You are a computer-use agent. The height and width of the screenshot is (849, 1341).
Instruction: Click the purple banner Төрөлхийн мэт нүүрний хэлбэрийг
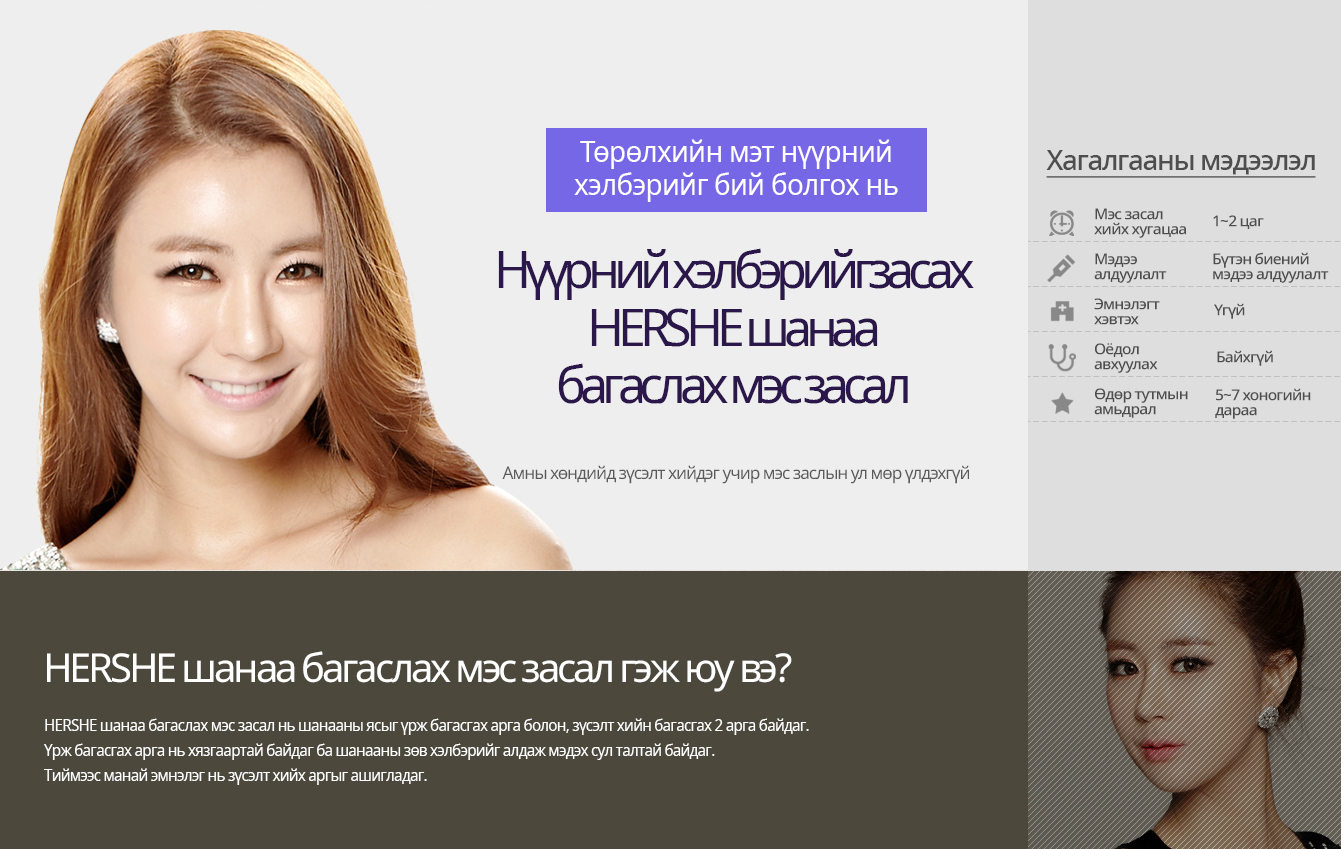coord(736,170)
